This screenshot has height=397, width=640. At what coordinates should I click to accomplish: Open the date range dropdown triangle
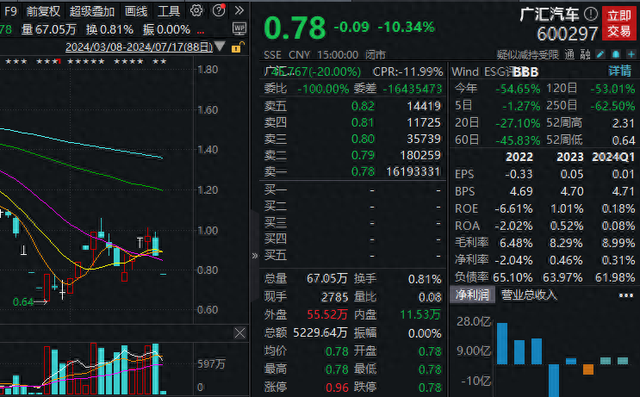pyautogui.click(x=220, y=47)
